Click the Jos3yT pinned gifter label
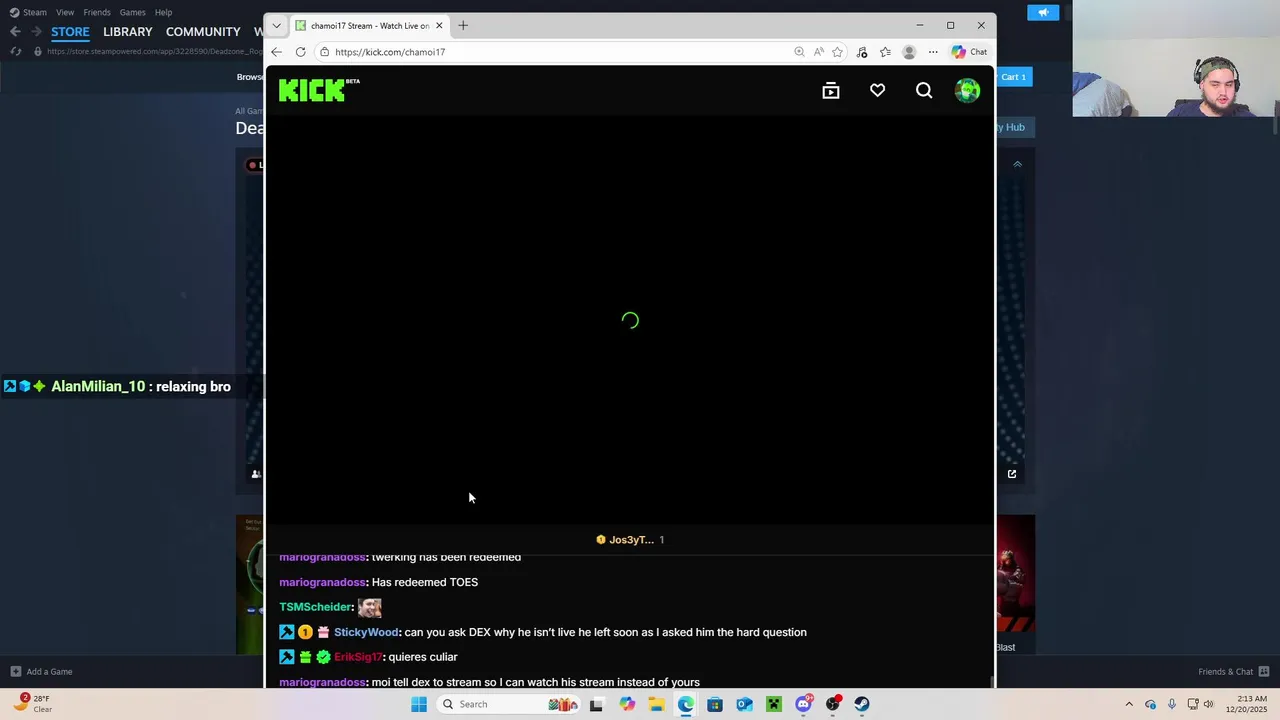 click(630, 540)
